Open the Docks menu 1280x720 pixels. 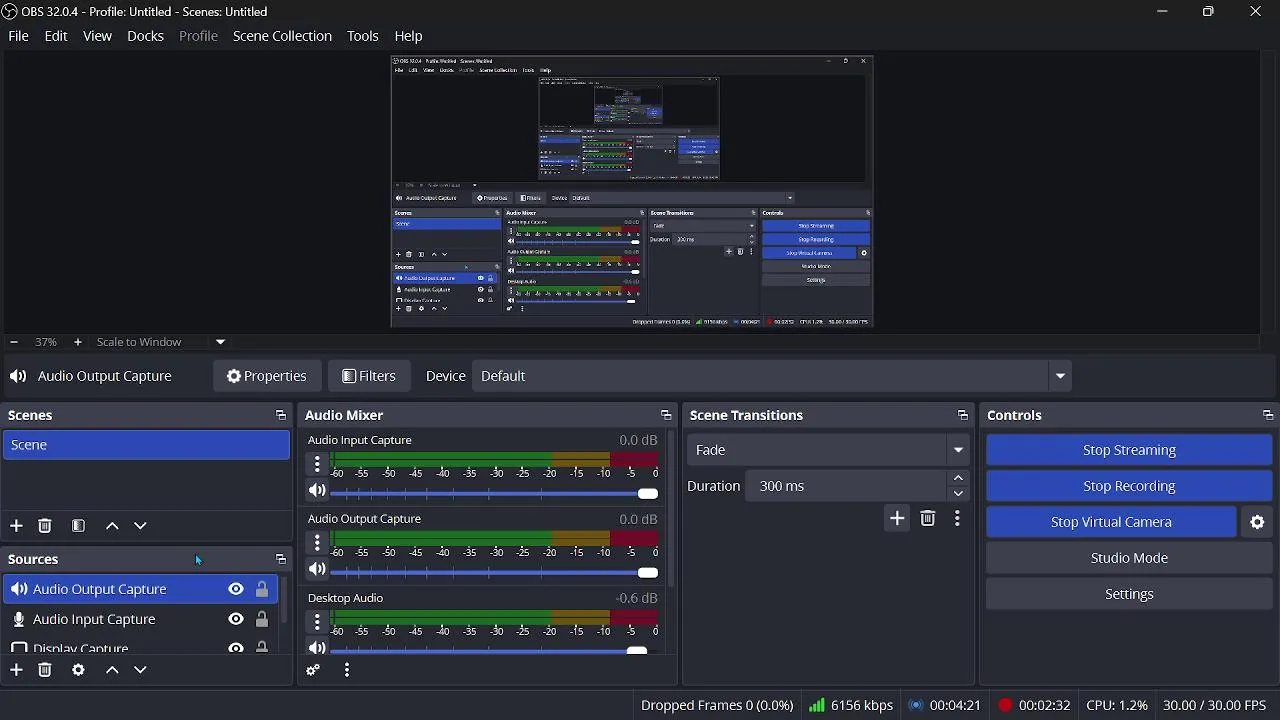(x=145, y=36)
